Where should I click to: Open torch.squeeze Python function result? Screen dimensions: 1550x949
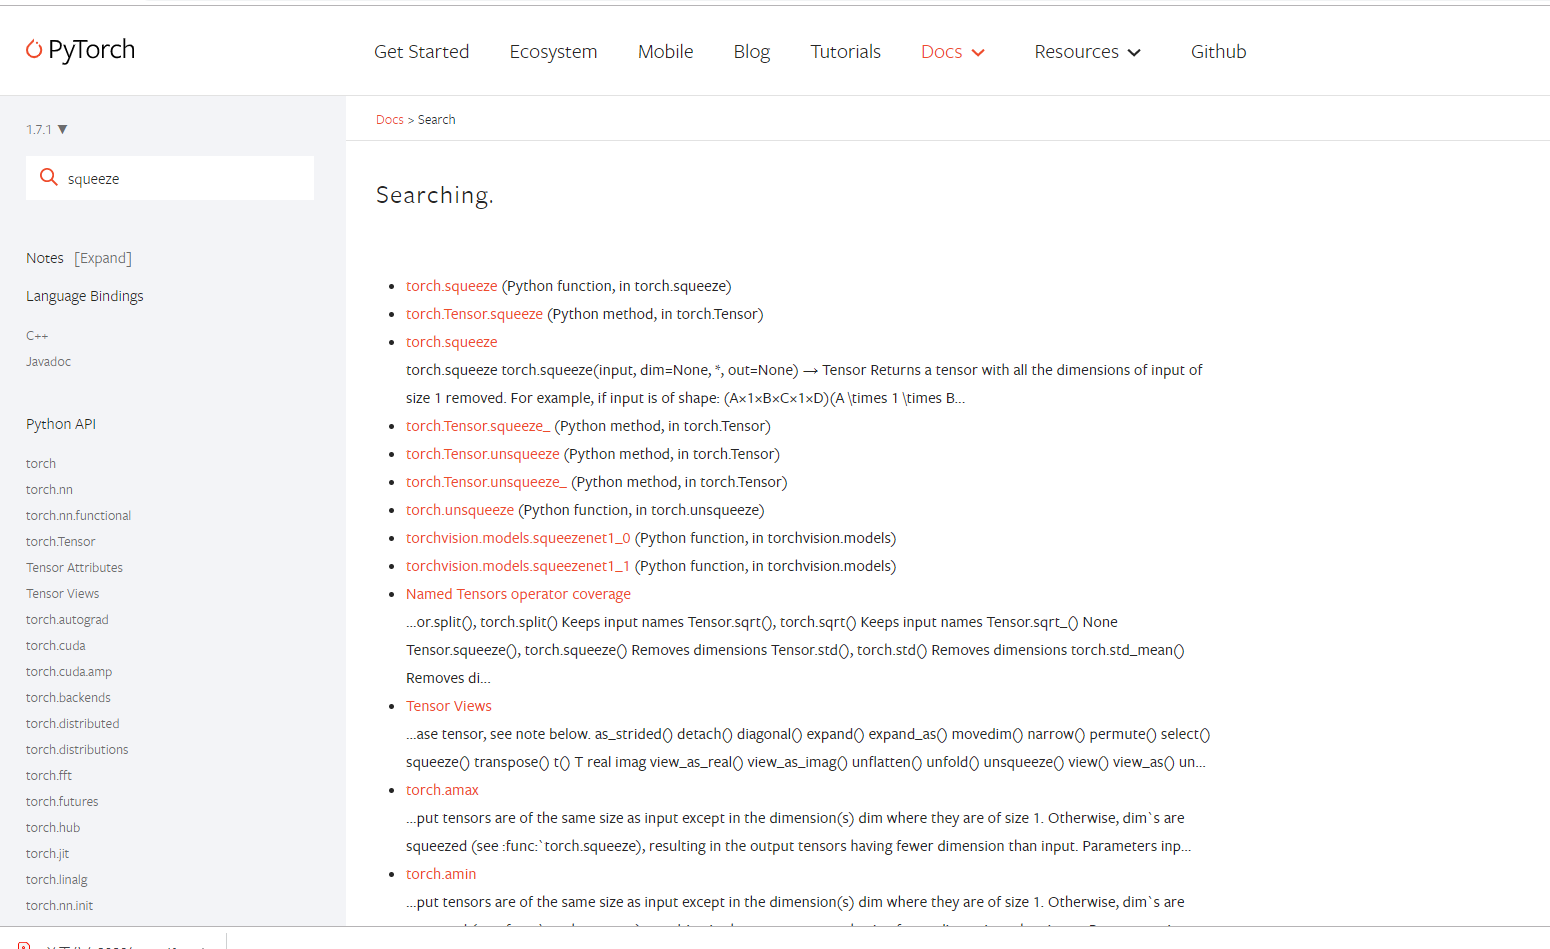[x=451, y=286]
